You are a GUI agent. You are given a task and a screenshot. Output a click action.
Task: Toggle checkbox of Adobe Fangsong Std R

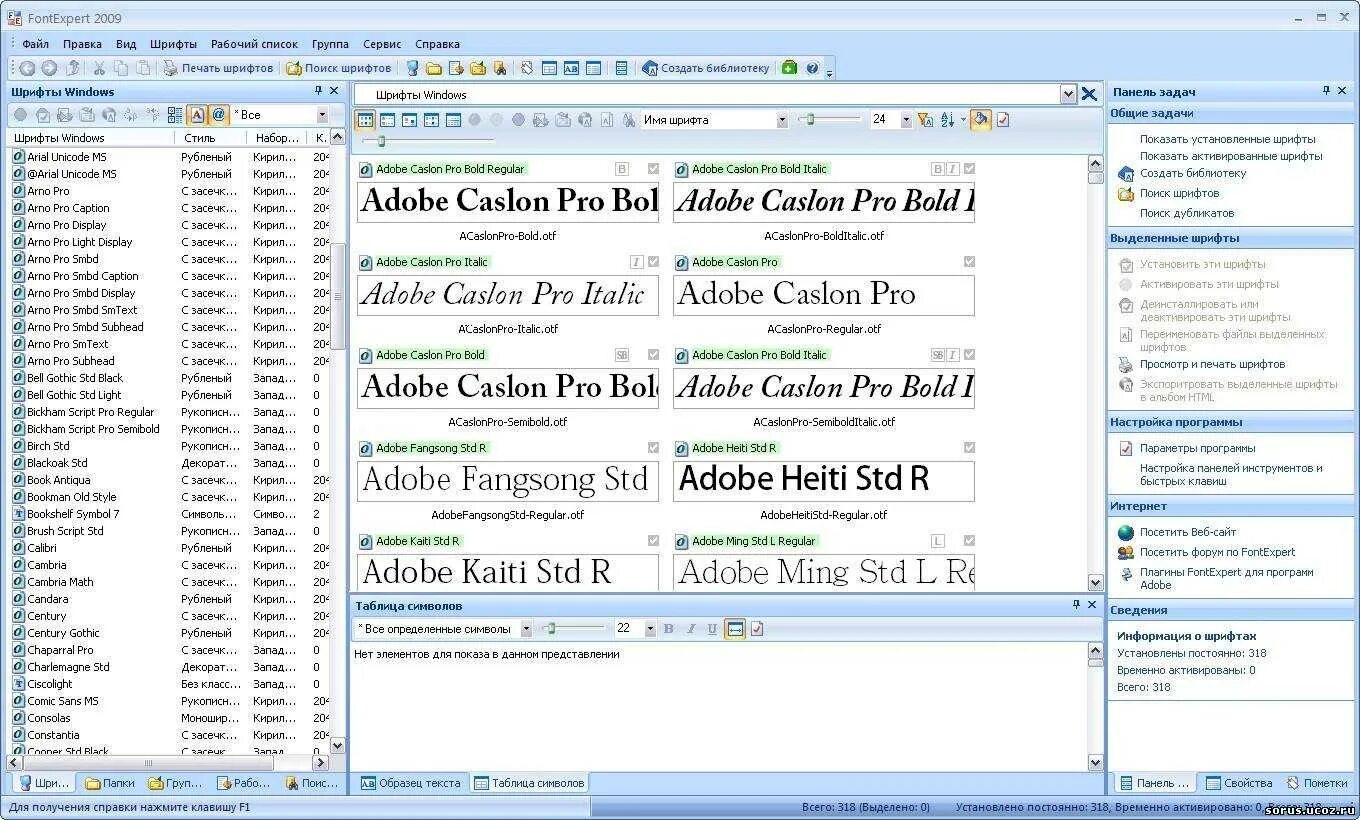[x=653, y=448]
